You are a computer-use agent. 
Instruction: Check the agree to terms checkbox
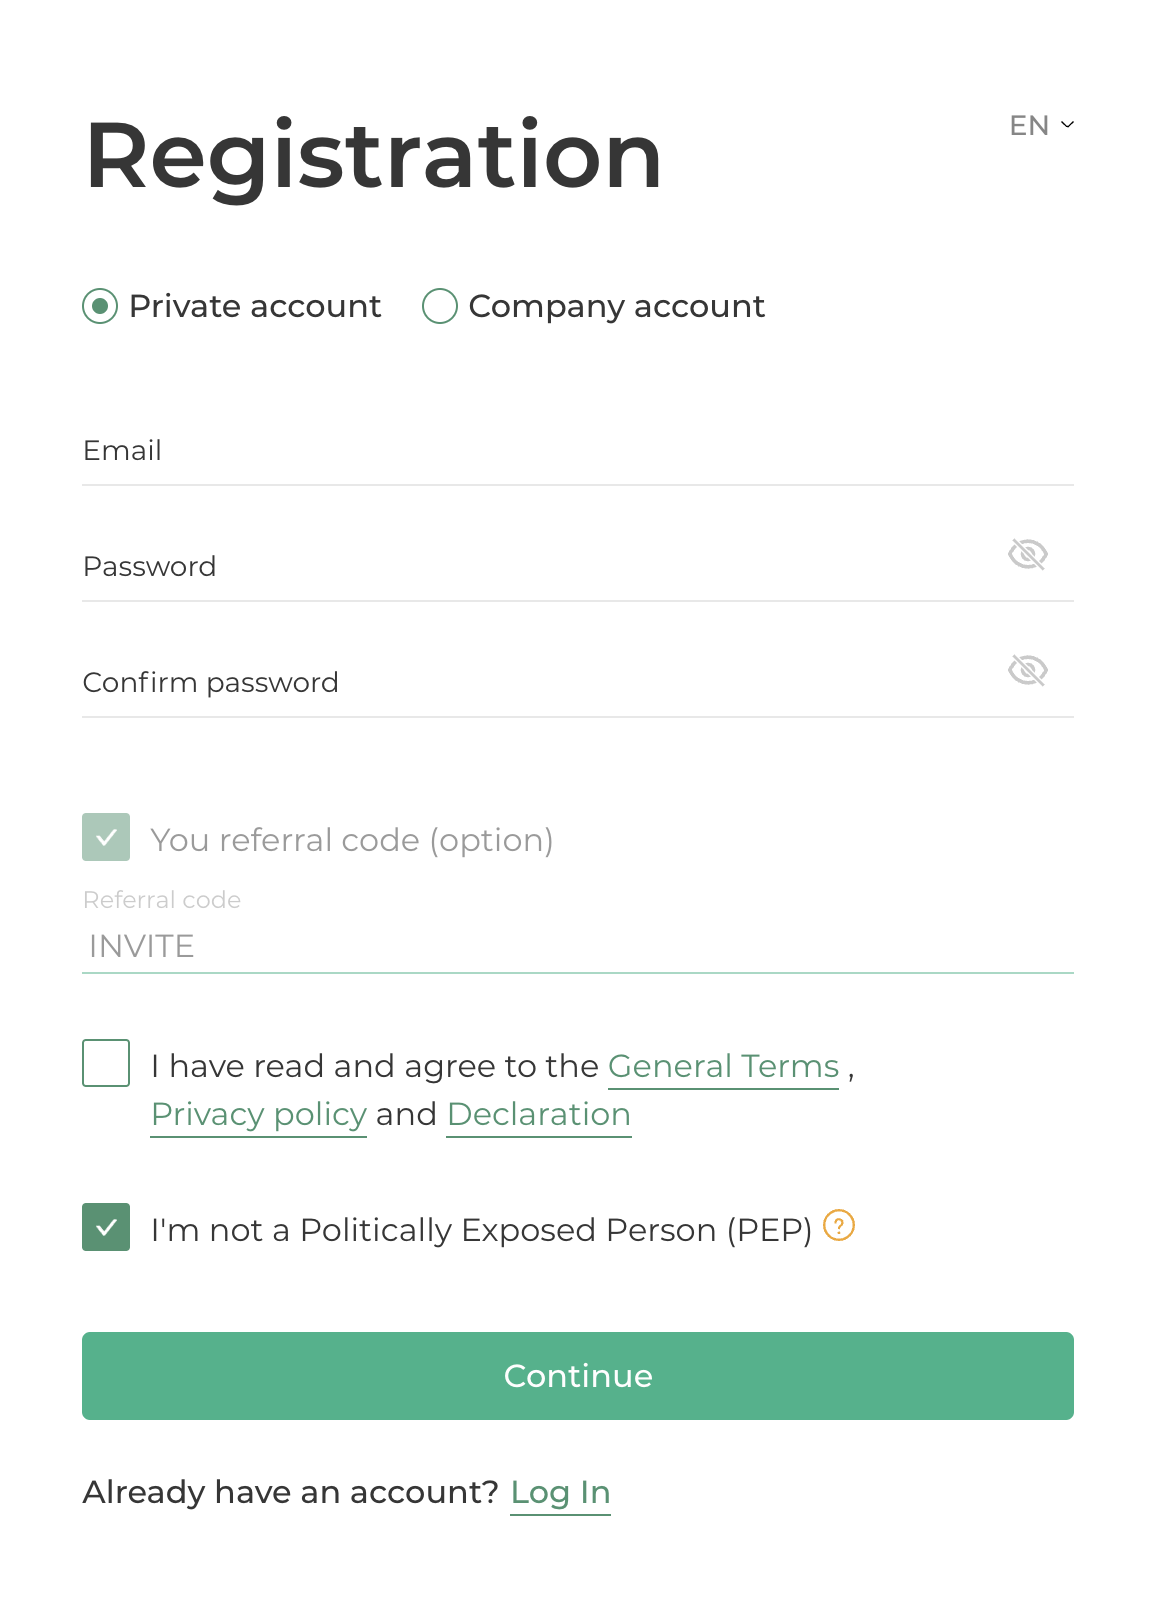pos(106,1063)
